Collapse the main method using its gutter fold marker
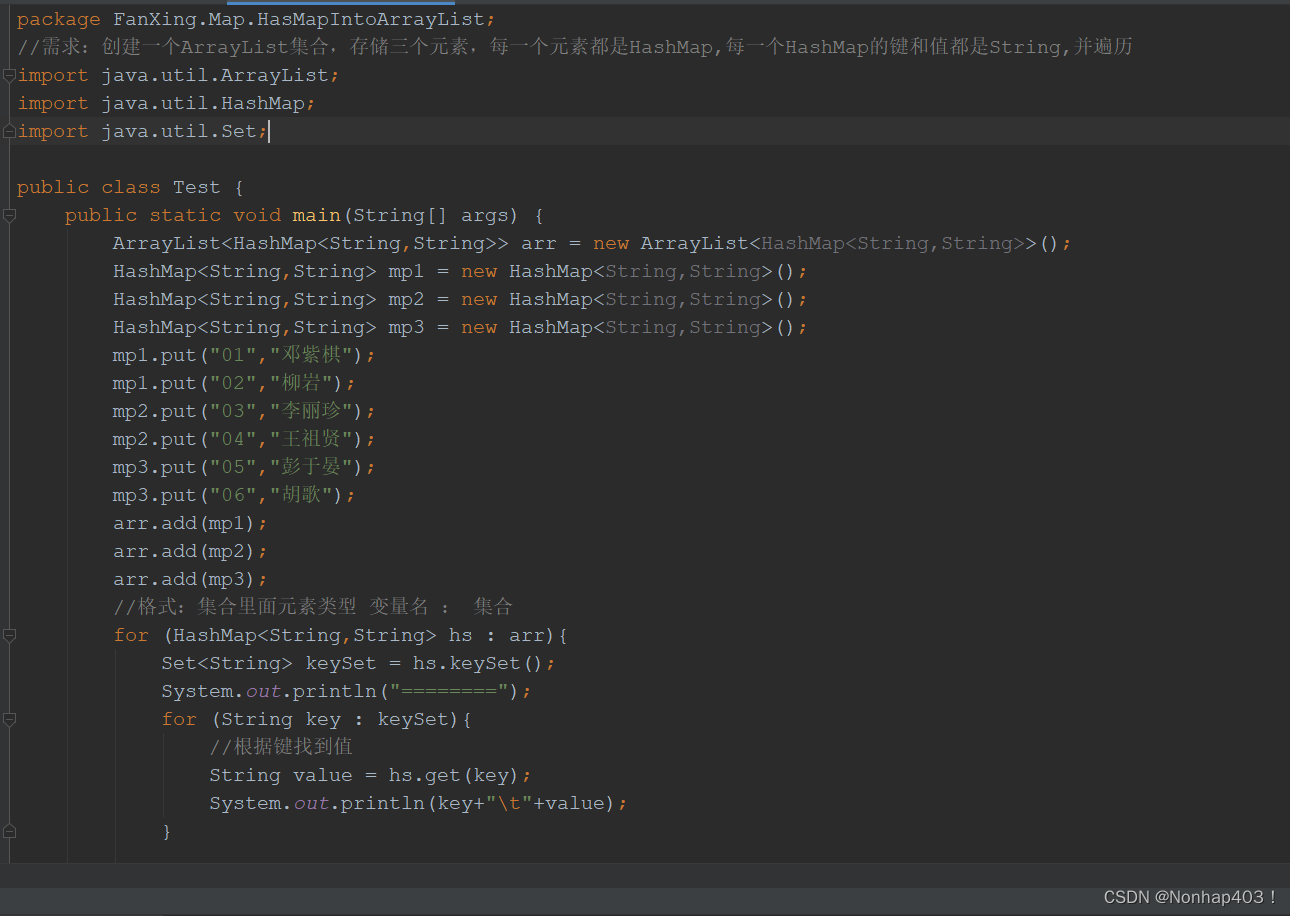The width and height of the screenshot is (1290, 916). [x=9, y=215]
